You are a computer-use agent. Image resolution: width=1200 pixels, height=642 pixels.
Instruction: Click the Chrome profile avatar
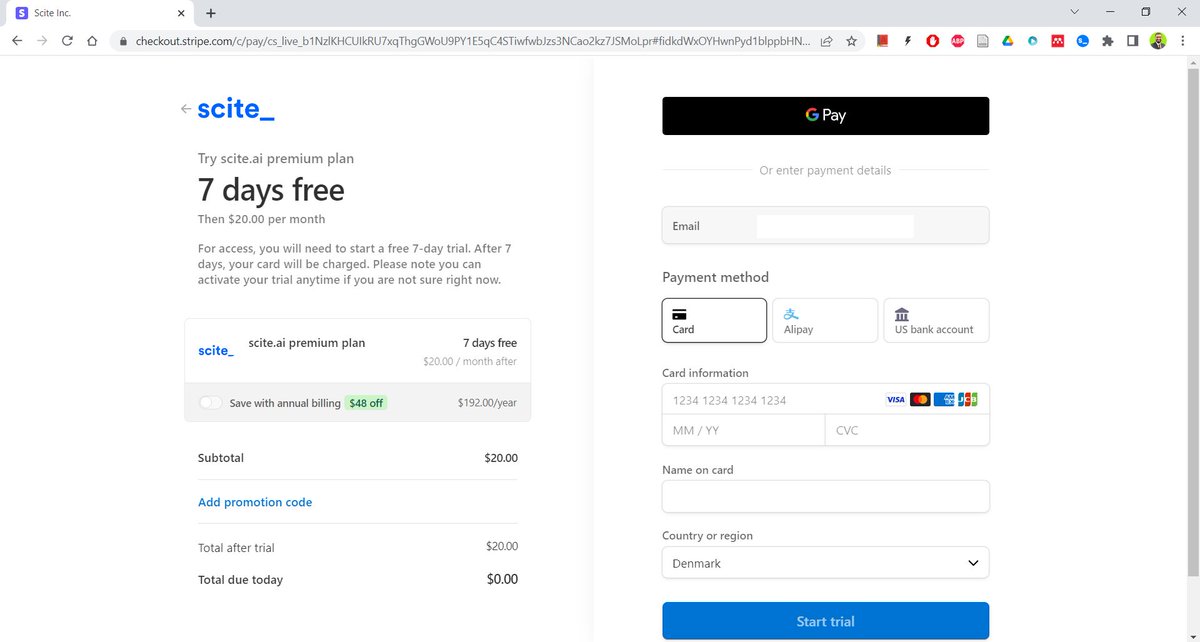1157,41
